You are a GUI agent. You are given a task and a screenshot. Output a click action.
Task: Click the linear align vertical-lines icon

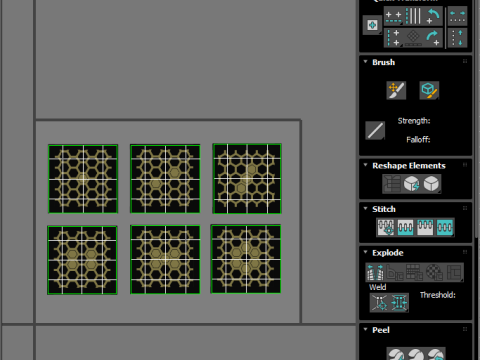tap(413, 16)
